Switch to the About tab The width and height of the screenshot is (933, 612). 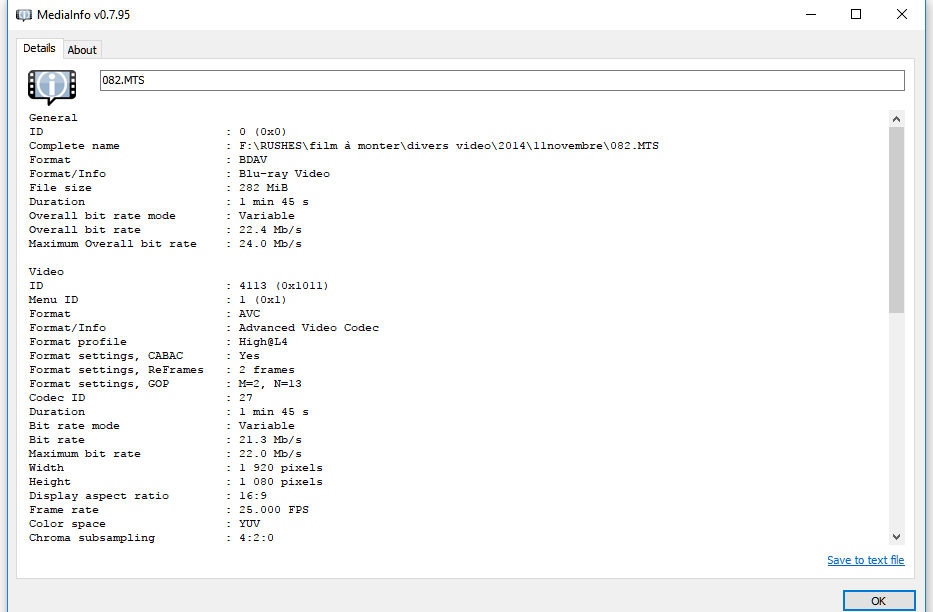tap(82, 50)
